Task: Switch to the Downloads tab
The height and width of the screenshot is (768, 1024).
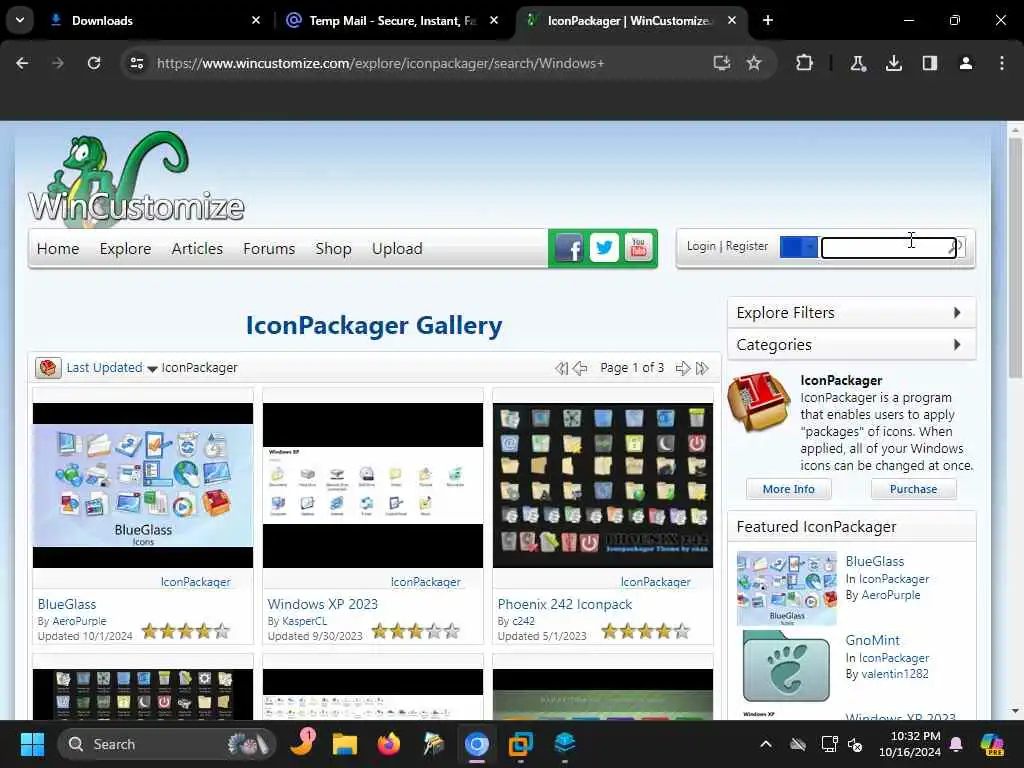Action: click(x=155, y=20)
